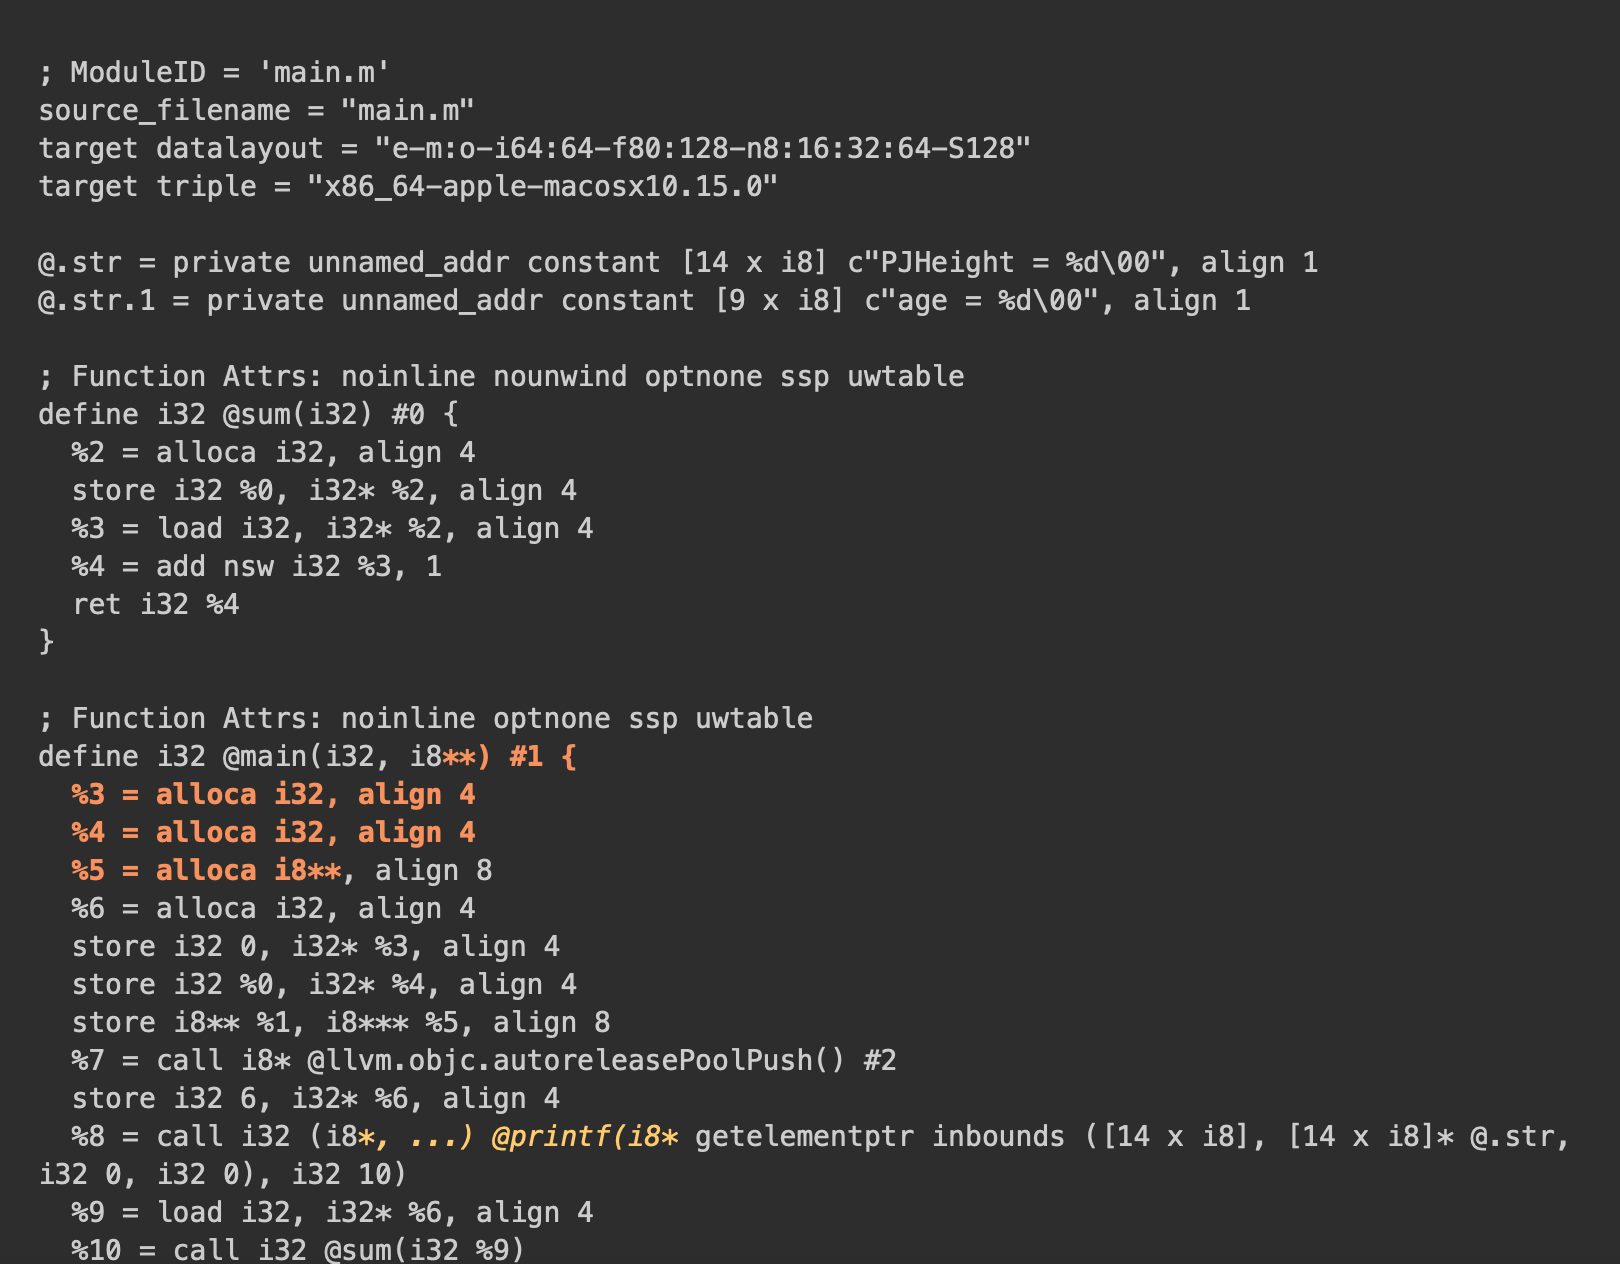Image resolution: width=1620 pixels, height=1264 pixels.
Task: Click the source_filename "main.m" line
Action: (x=256, y=110)
